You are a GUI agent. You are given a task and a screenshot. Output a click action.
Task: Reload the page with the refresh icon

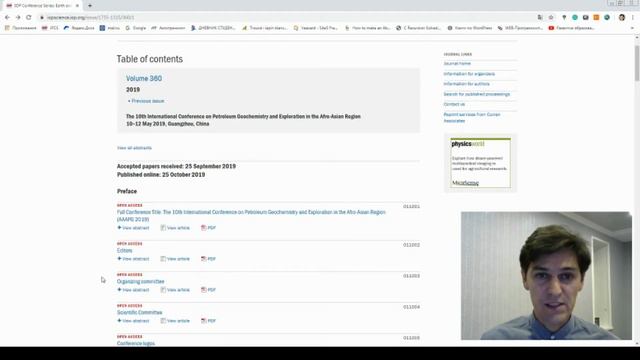point(29,18)
